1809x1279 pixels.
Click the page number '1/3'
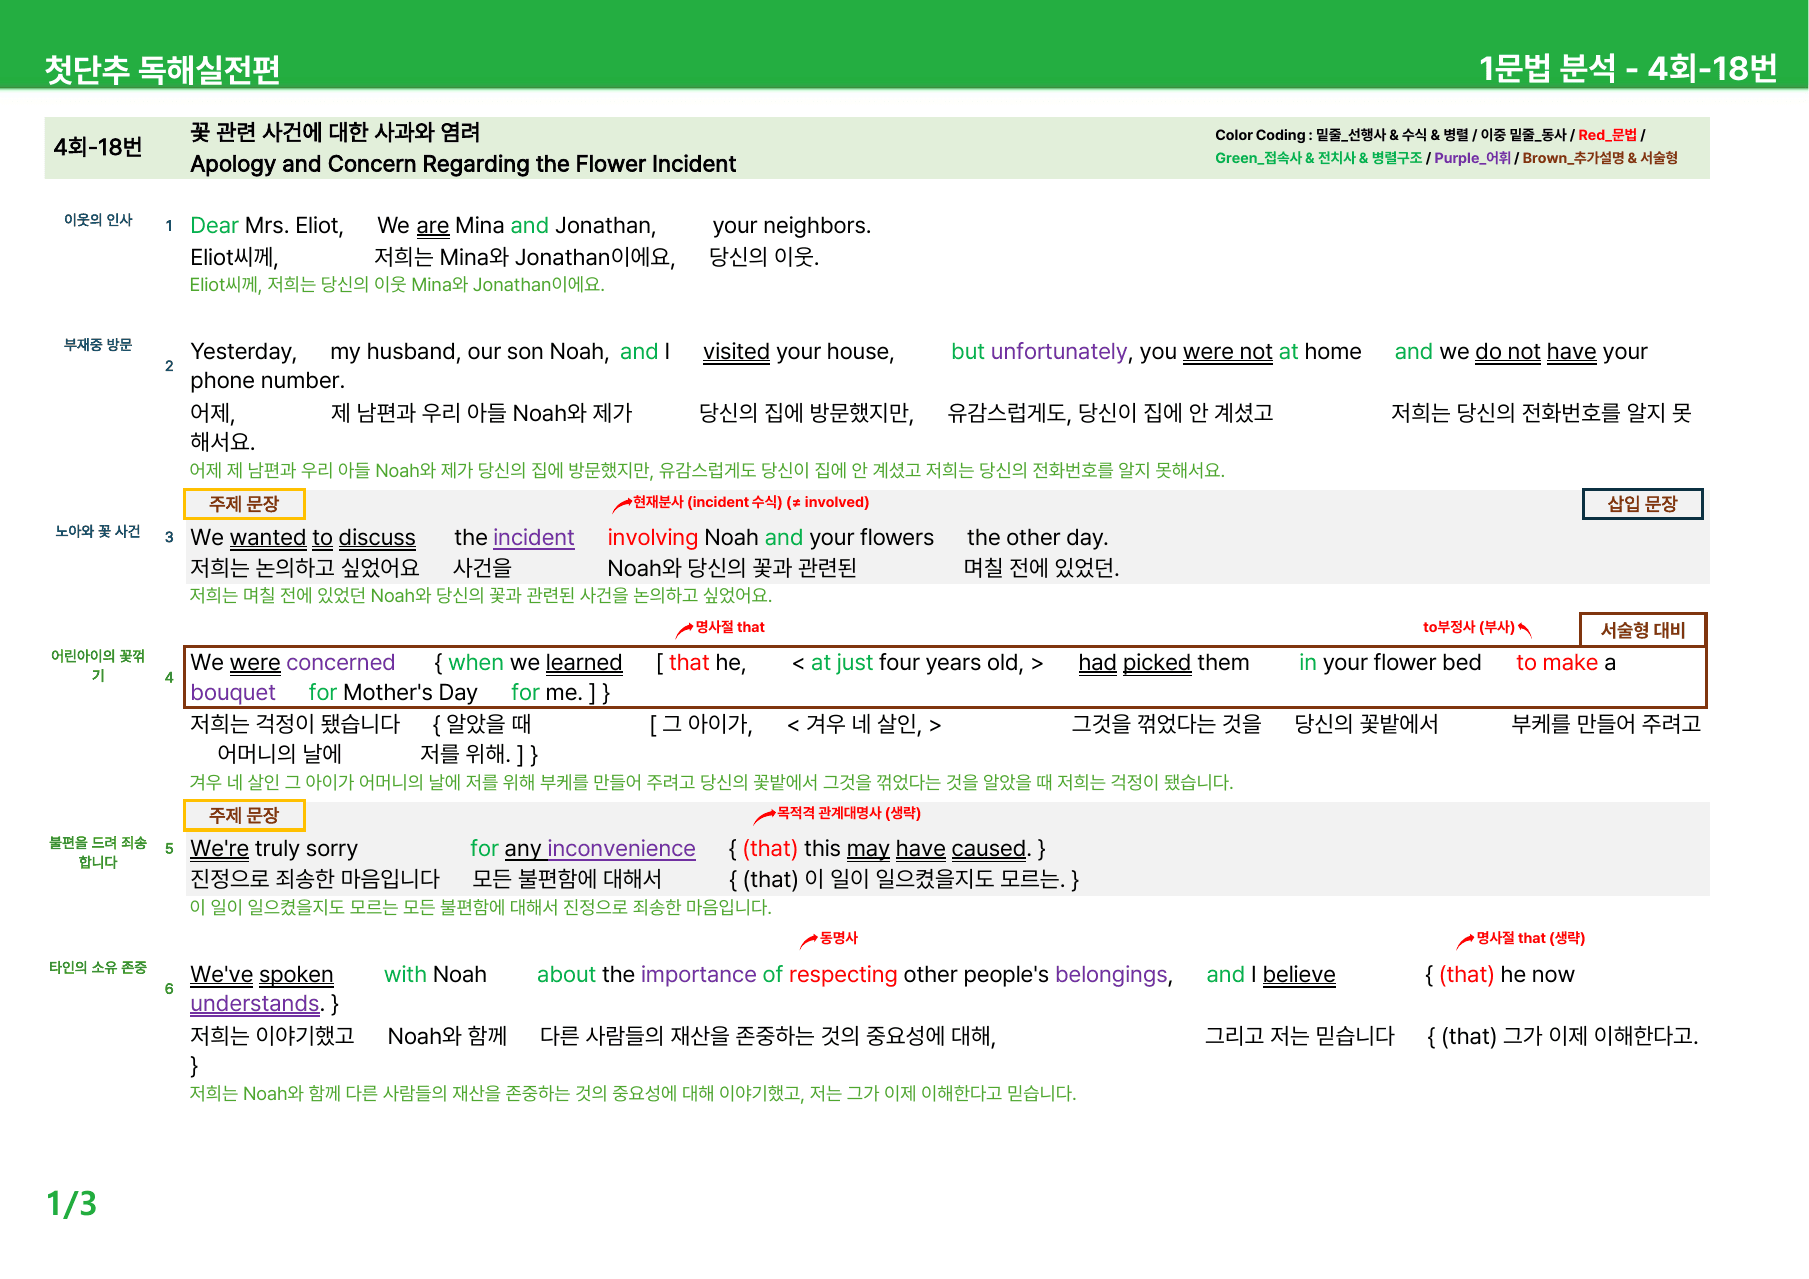point(71,1203)
